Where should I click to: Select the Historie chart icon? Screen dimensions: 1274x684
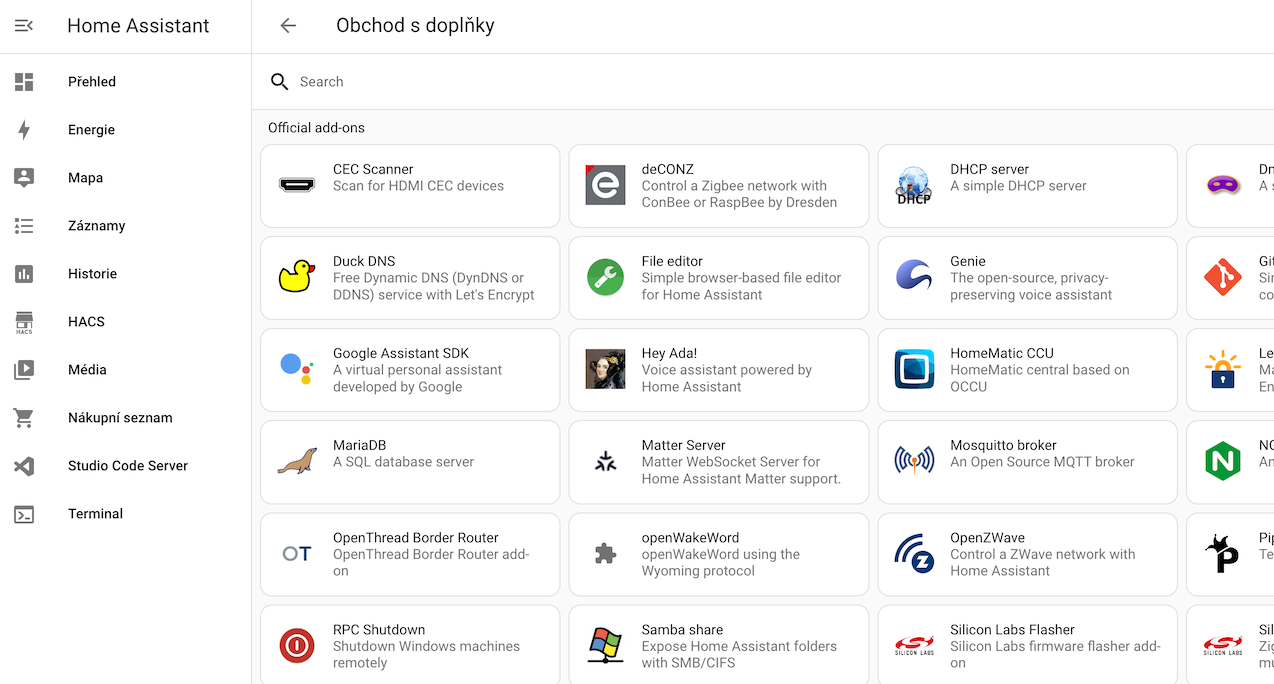point(23,273)
